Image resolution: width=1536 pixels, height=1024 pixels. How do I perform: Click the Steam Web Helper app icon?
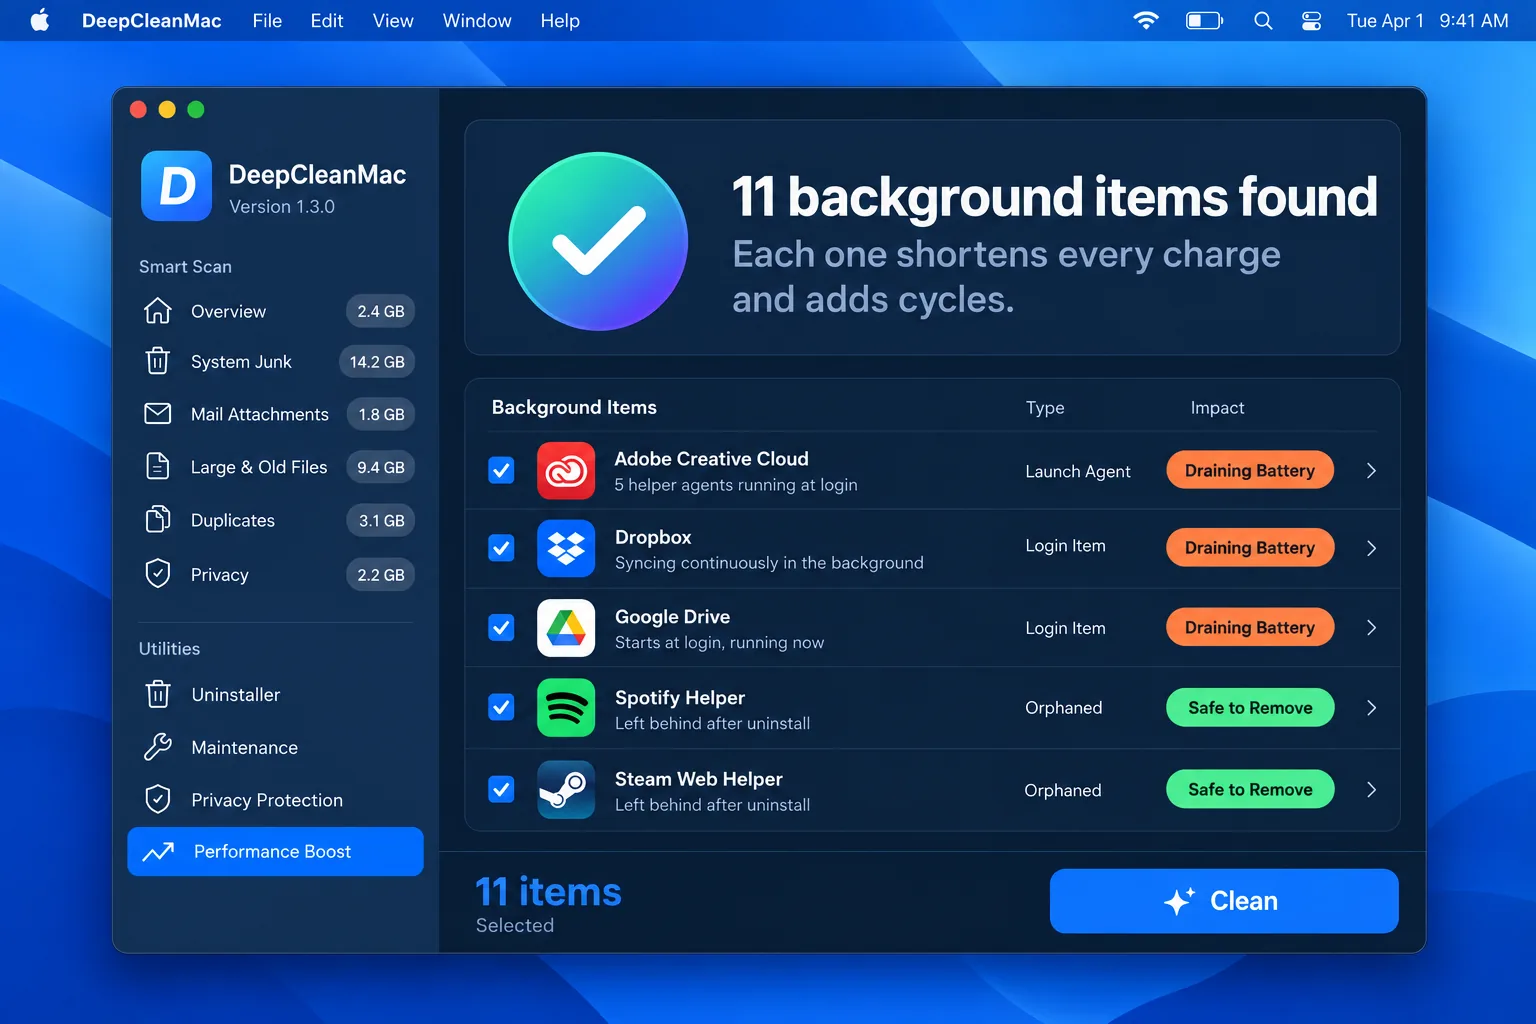pos(566,790)
